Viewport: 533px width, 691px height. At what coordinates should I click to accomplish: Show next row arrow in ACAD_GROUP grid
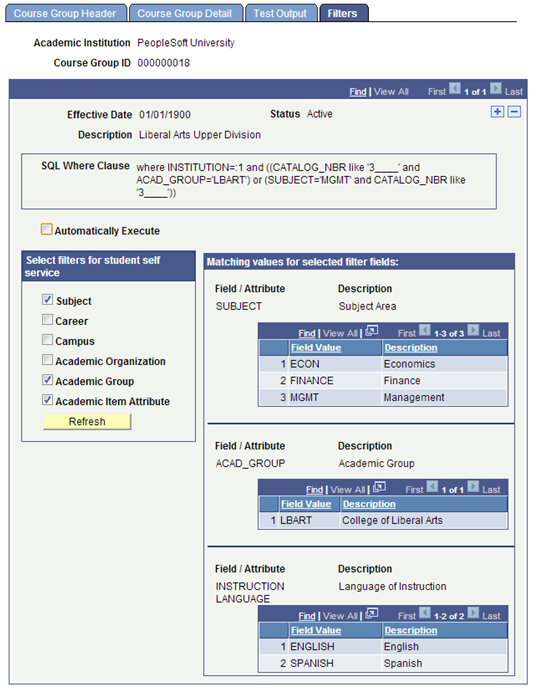tap(473, 486)
